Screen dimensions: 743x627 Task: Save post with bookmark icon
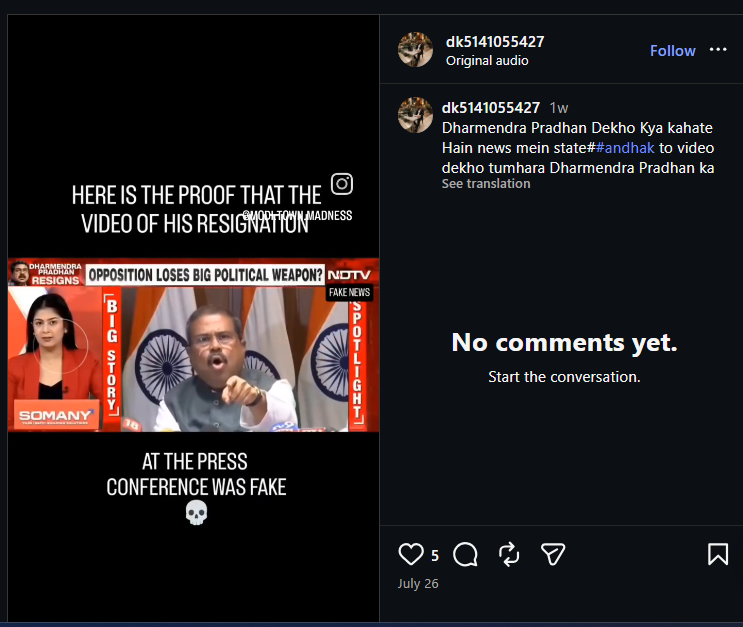[x=718, y=554]
